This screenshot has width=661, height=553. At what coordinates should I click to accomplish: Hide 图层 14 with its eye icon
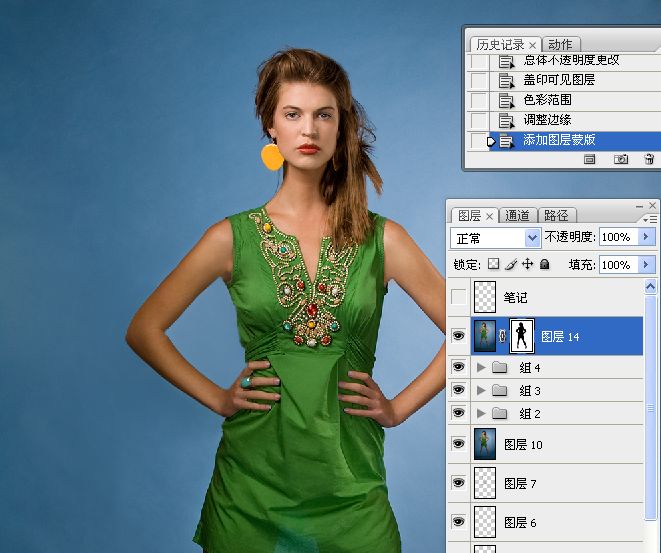[458, 336]
